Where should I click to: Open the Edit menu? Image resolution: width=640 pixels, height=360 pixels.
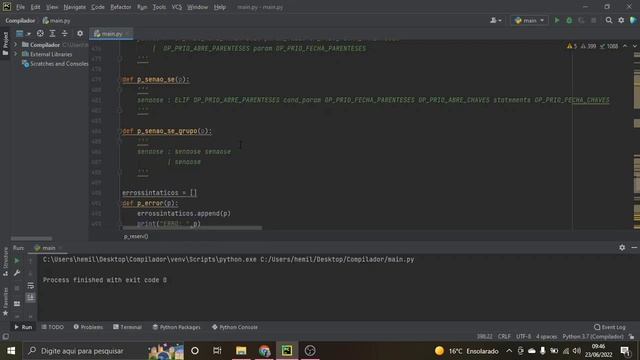(x=35, y=7)
